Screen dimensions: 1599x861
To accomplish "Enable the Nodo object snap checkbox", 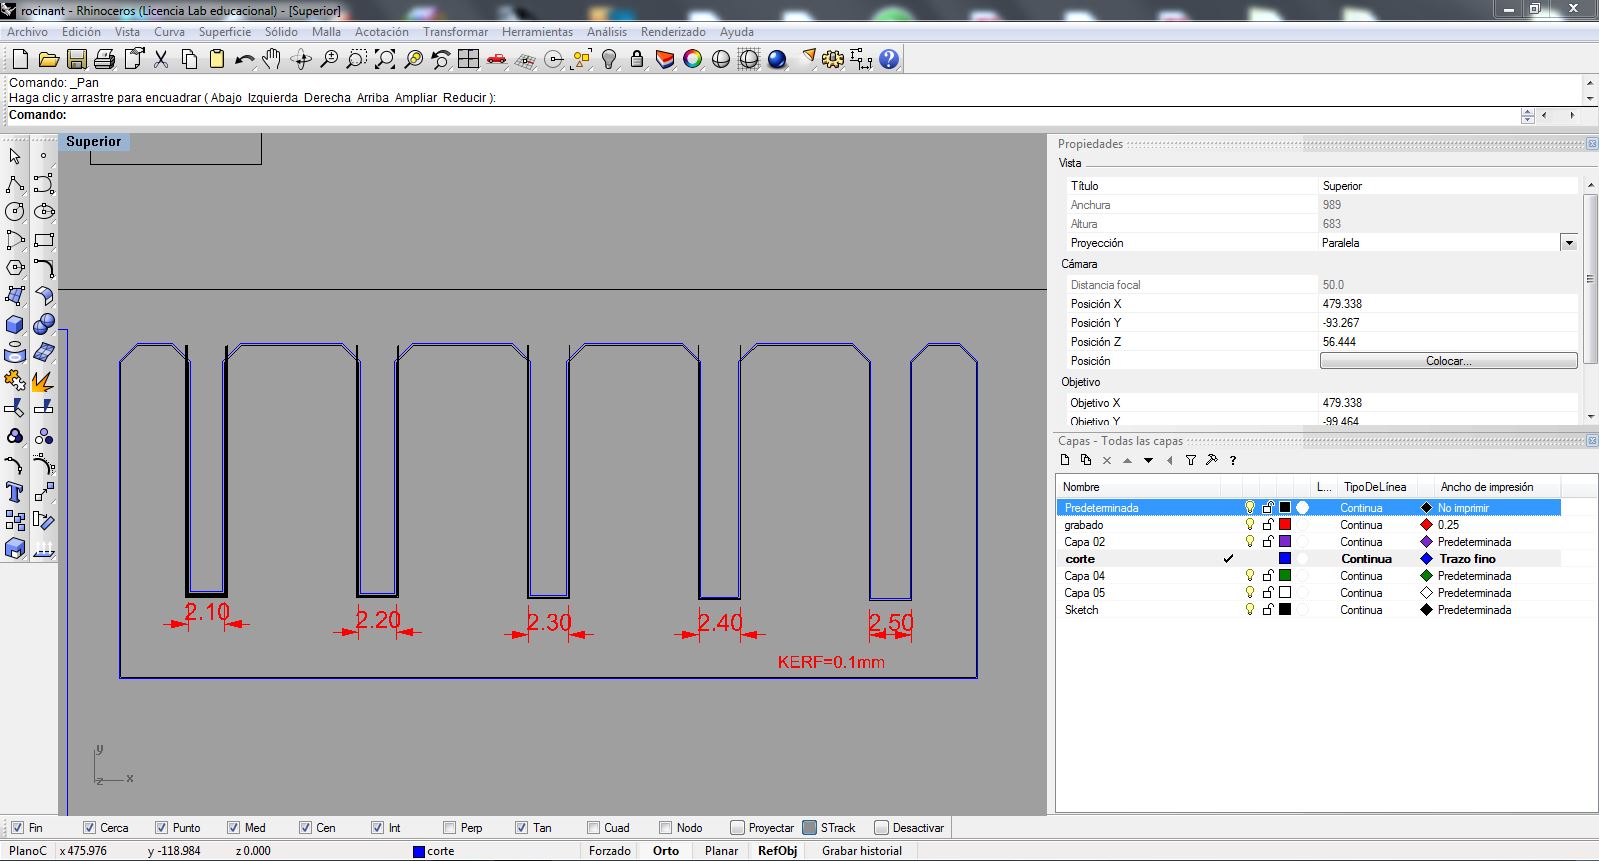I will [x=665, y=827].
